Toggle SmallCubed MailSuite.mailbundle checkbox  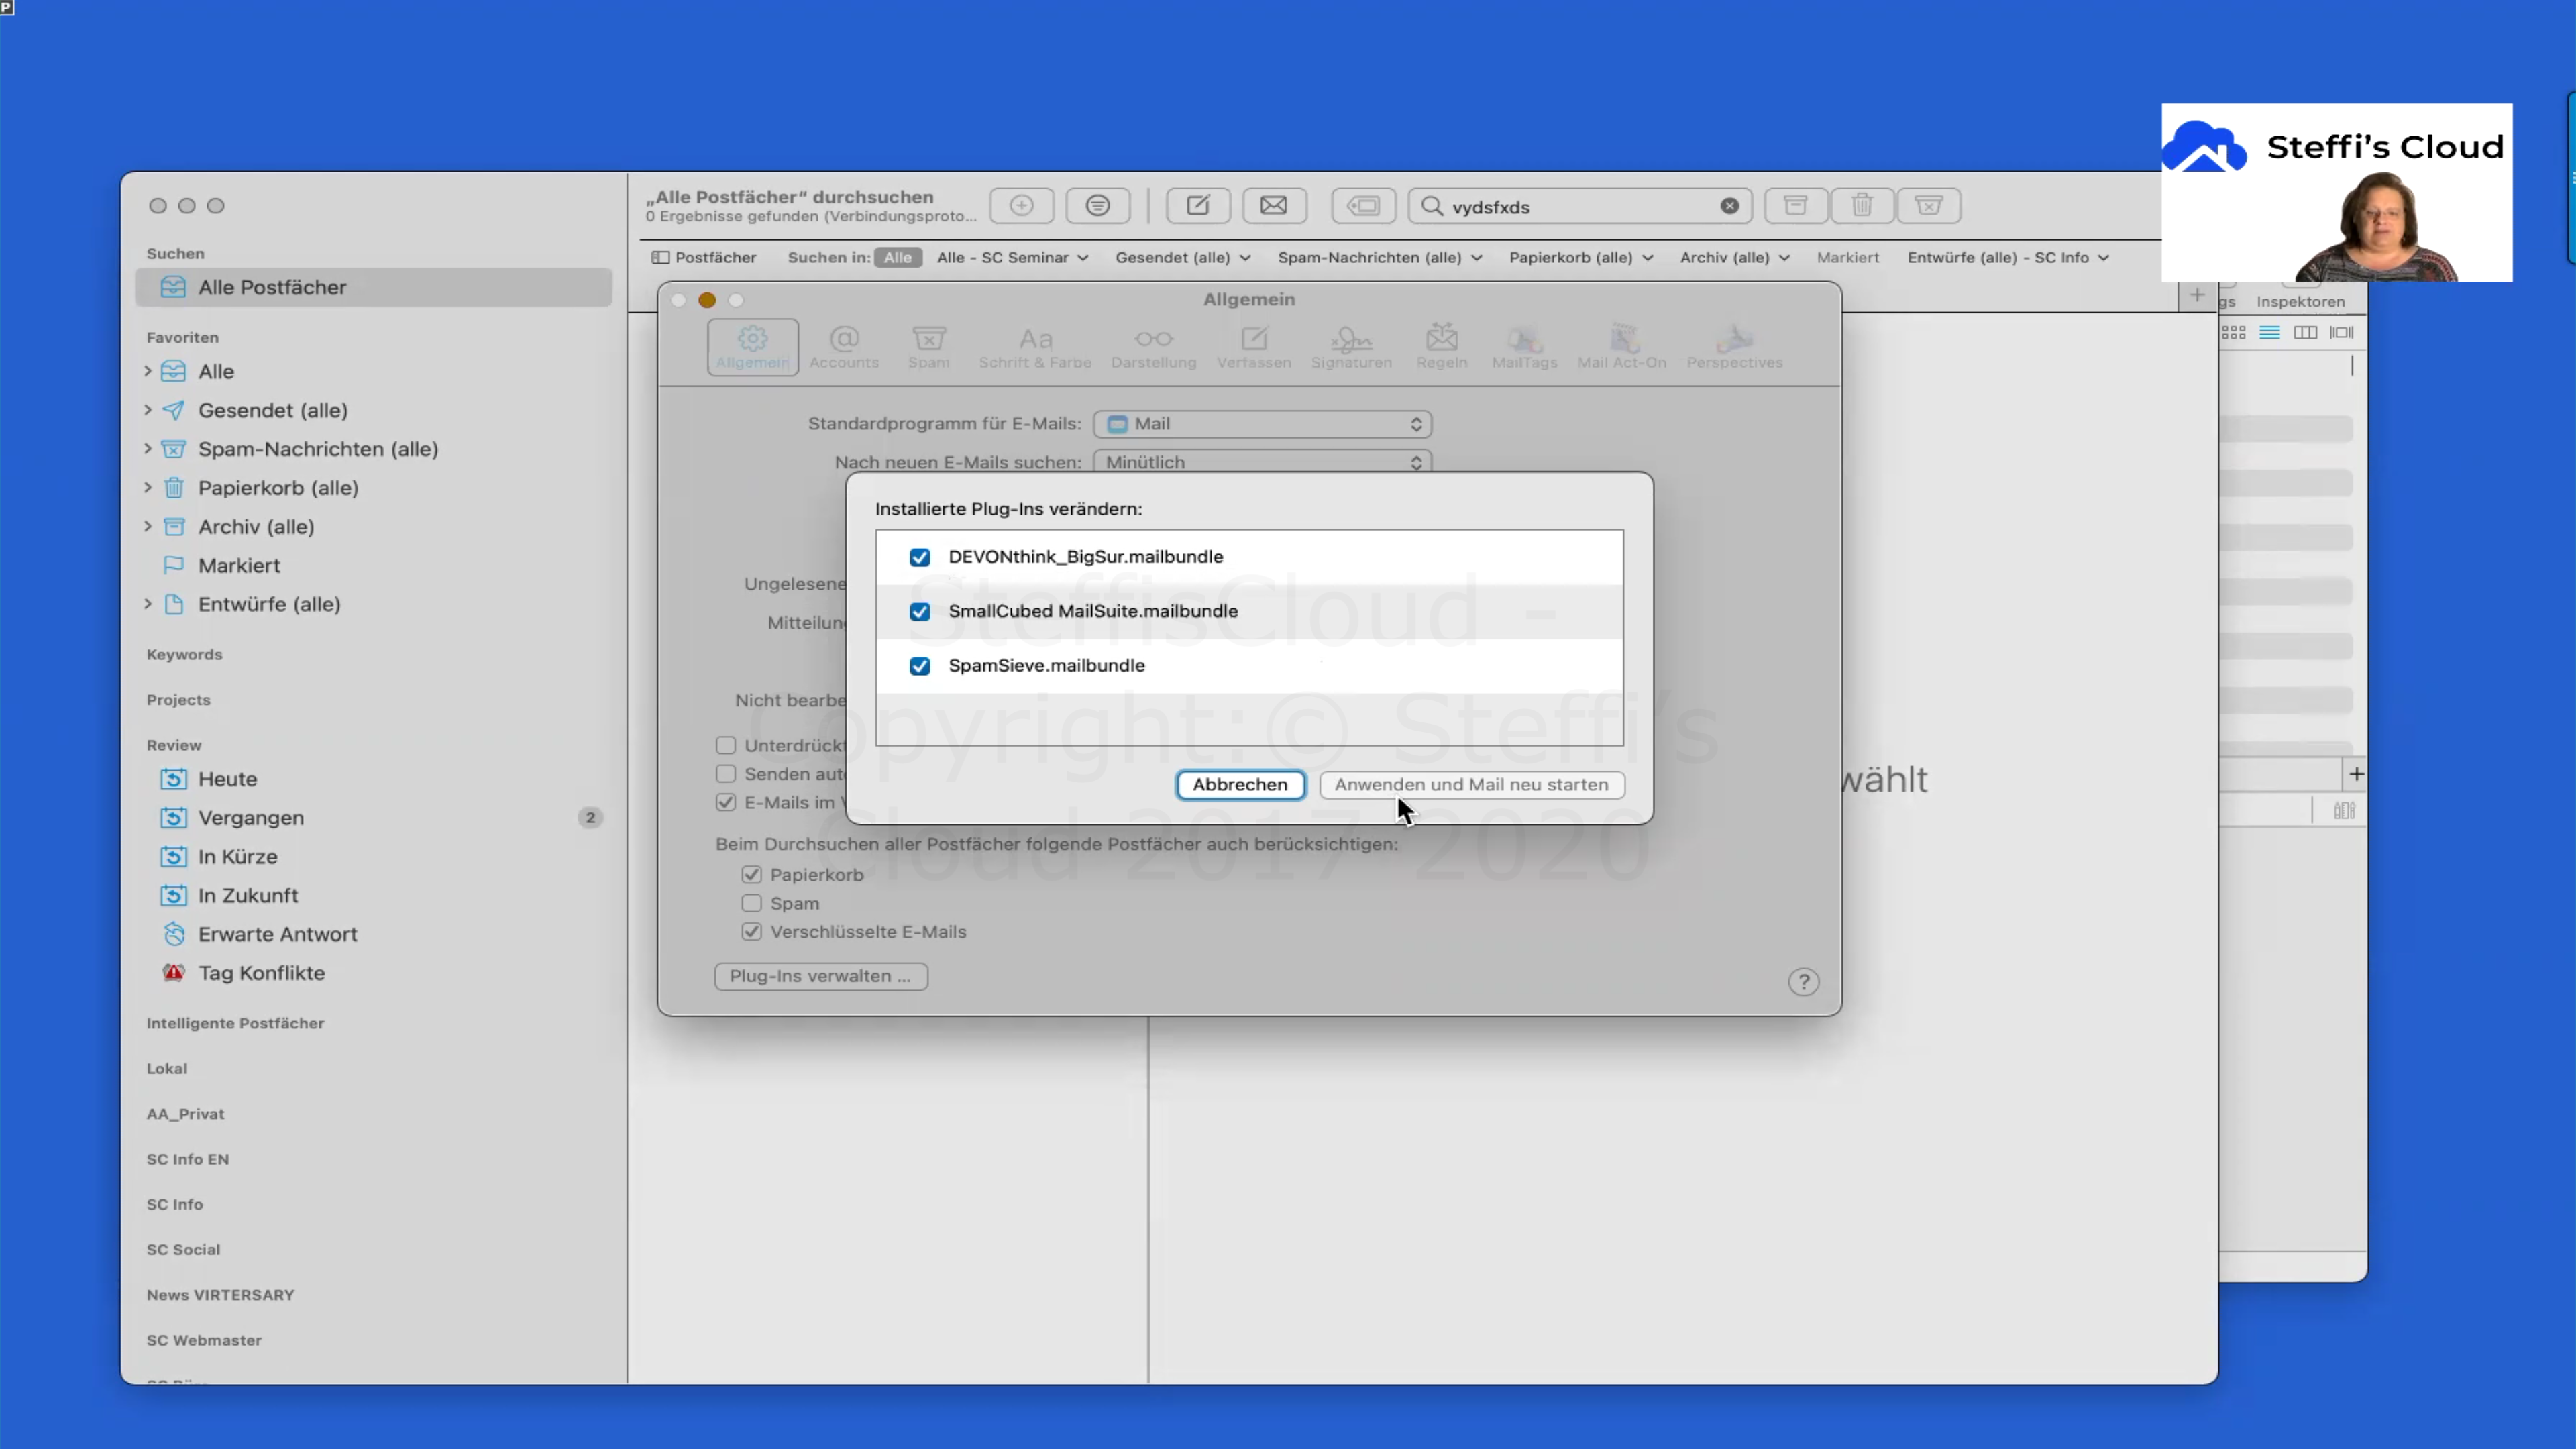(919, 612)
